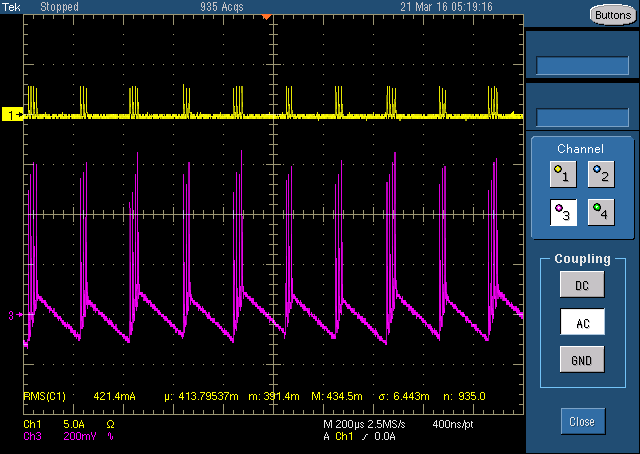Click the Ch3 200mV scale readout
Screen dimensions: 640x454
point(60,436)
